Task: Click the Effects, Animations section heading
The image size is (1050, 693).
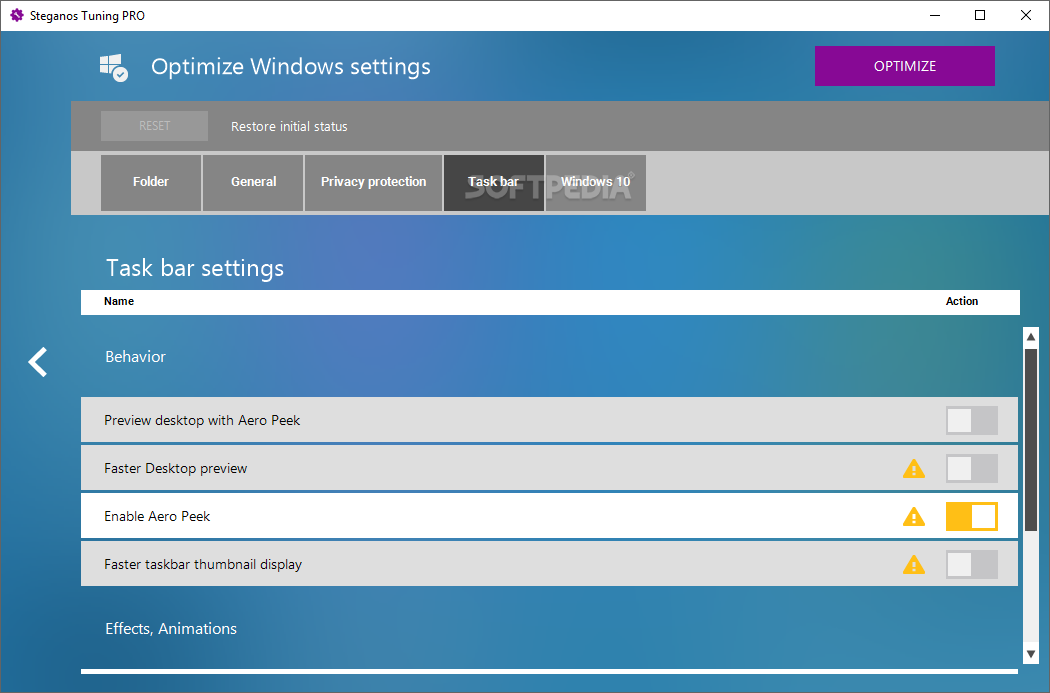Action: [x=171, y=629]
